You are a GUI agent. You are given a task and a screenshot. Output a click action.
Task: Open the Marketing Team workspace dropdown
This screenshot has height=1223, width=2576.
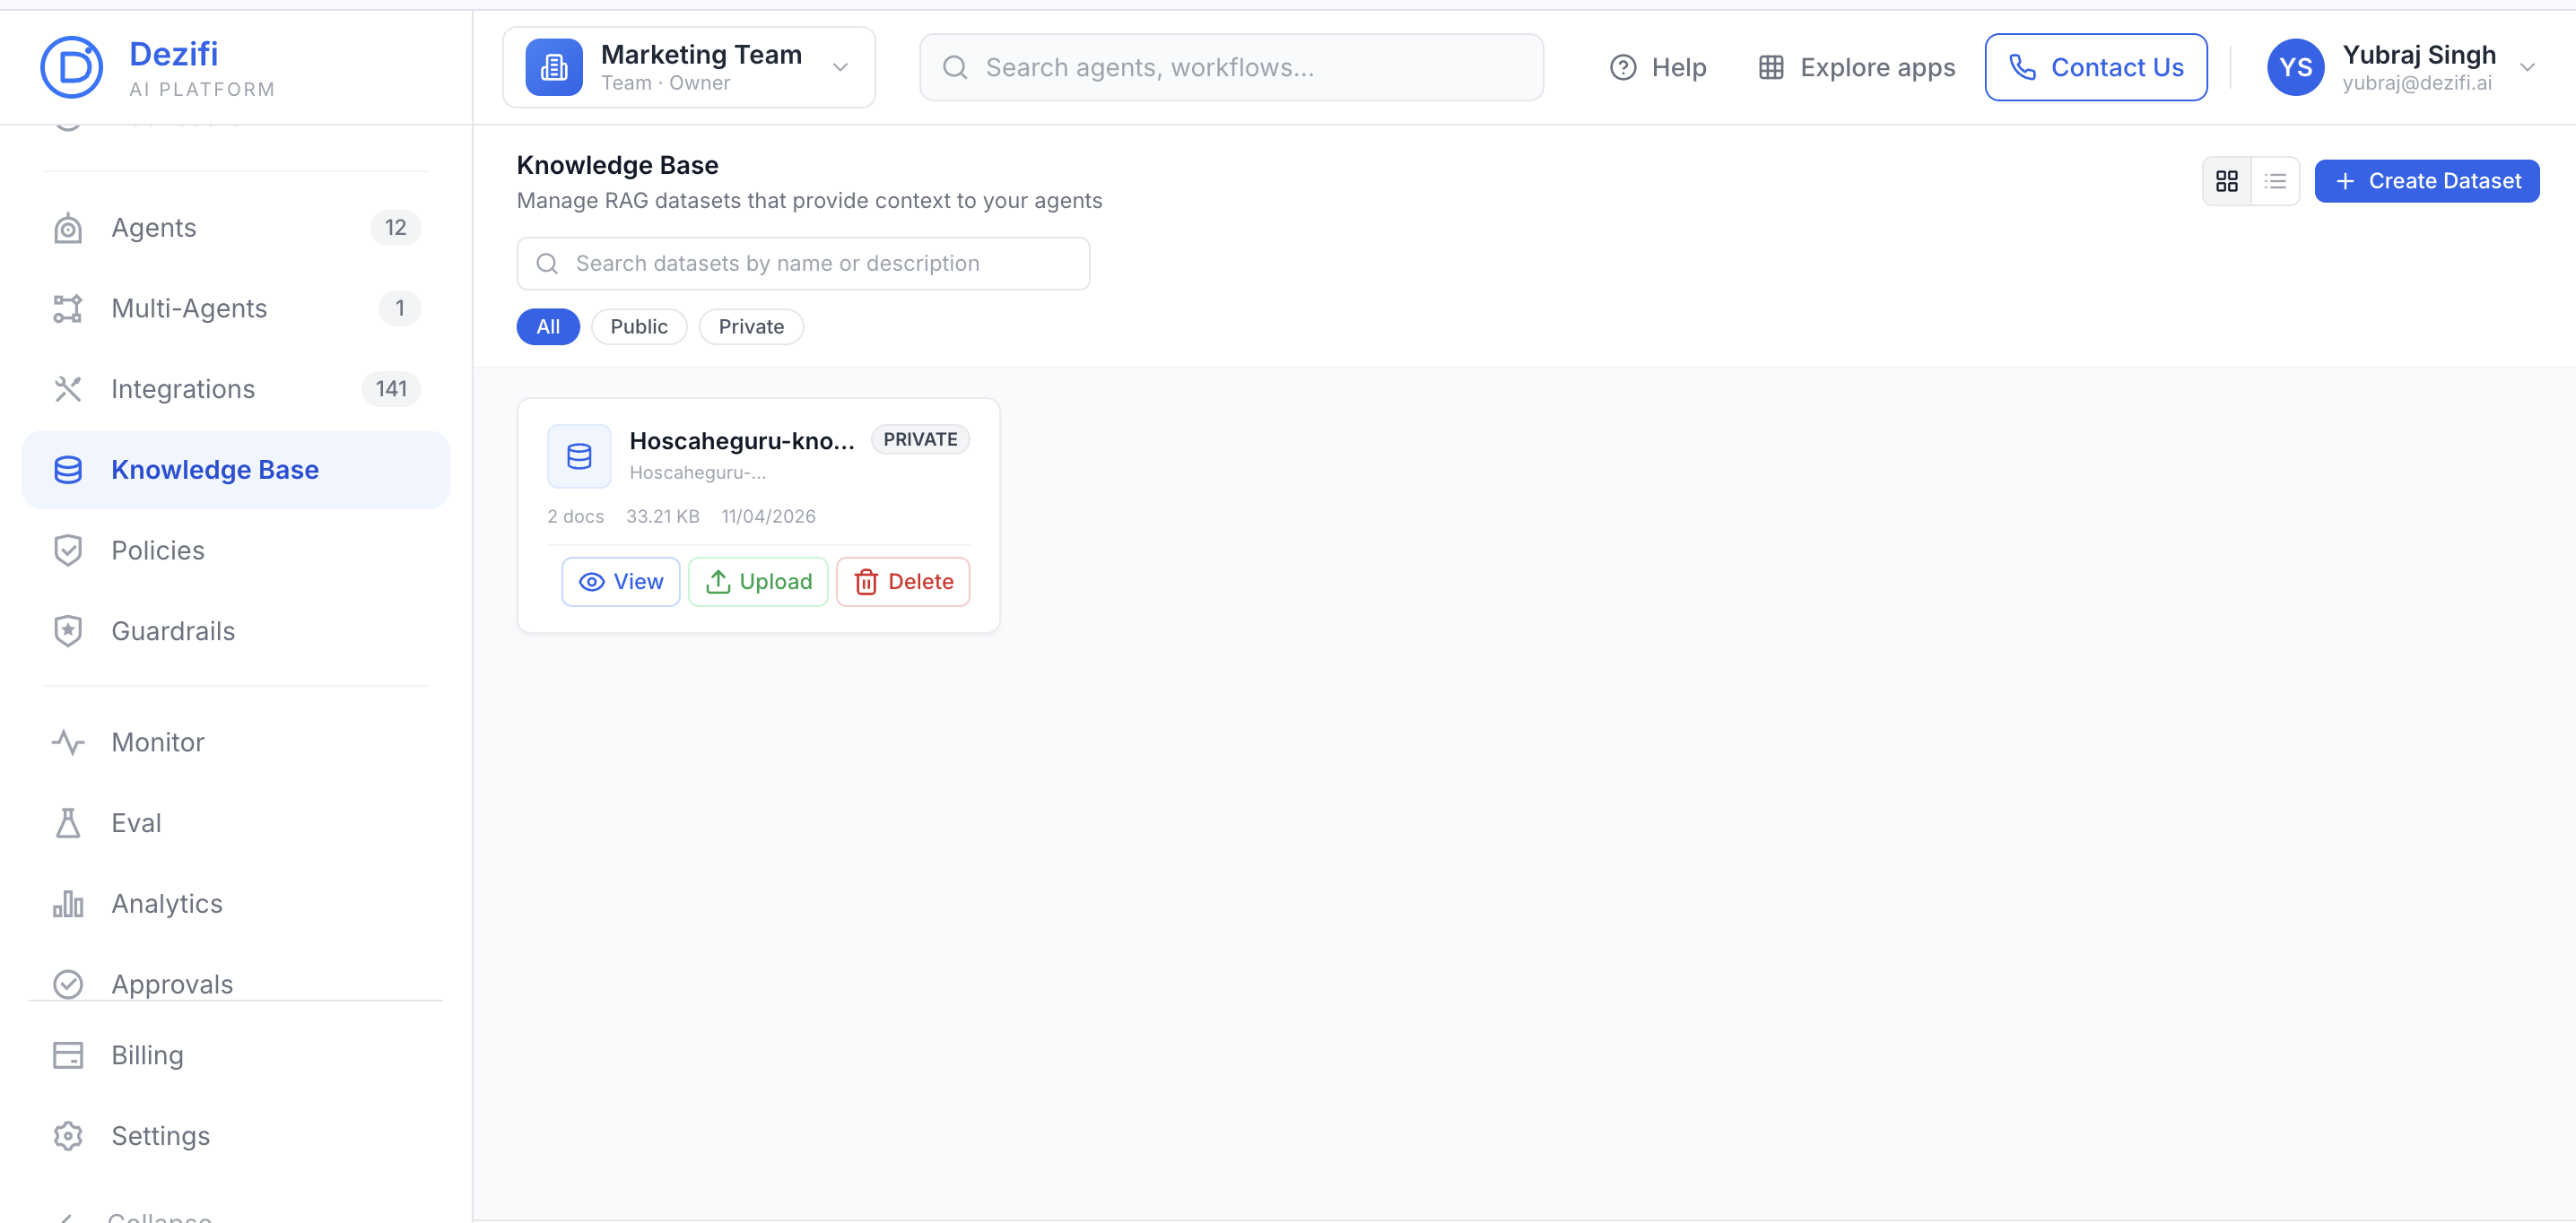point(689,67)
